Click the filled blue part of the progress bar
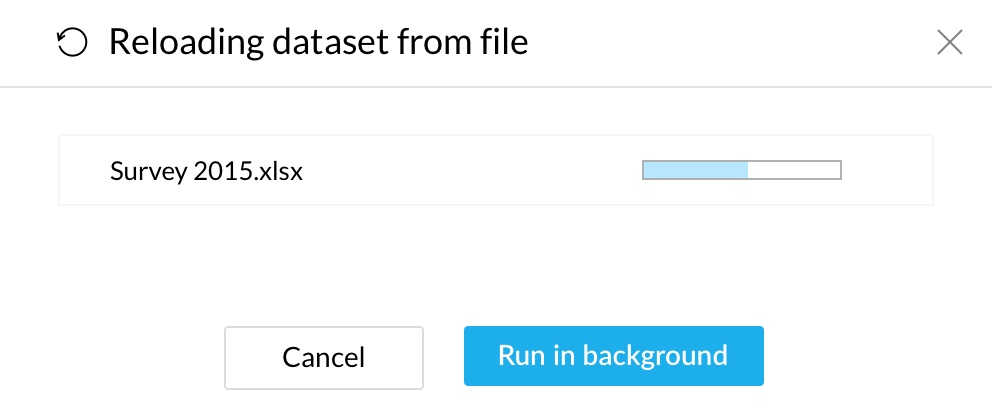The height and width of the screenshot is (420, 992). [x=696, y=170]
